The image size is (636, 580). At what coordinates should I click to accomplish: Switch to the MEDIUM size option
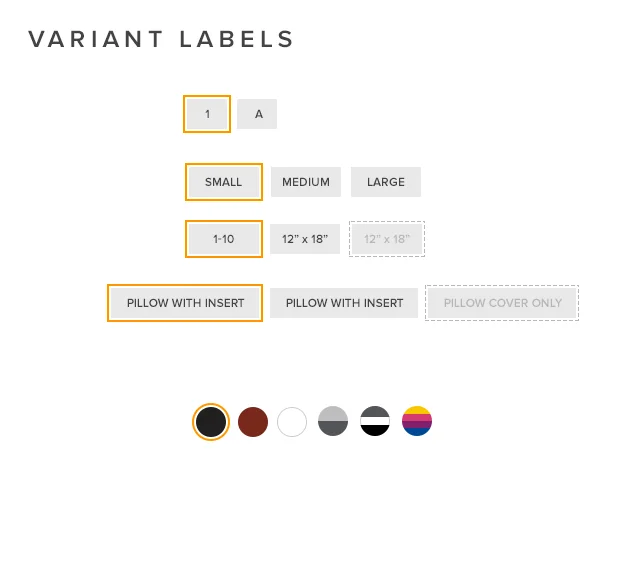point(306,182)
